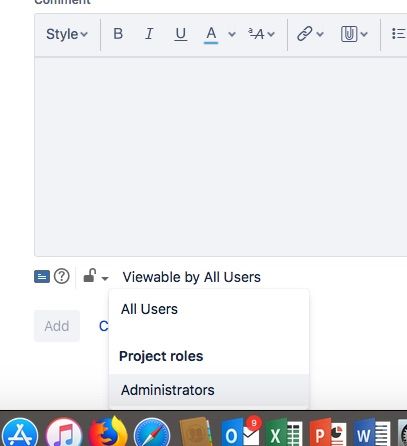This screenshot has height=446, width=407.
Task: Apply bold formatting with B button
Action: tap(118, 34)
